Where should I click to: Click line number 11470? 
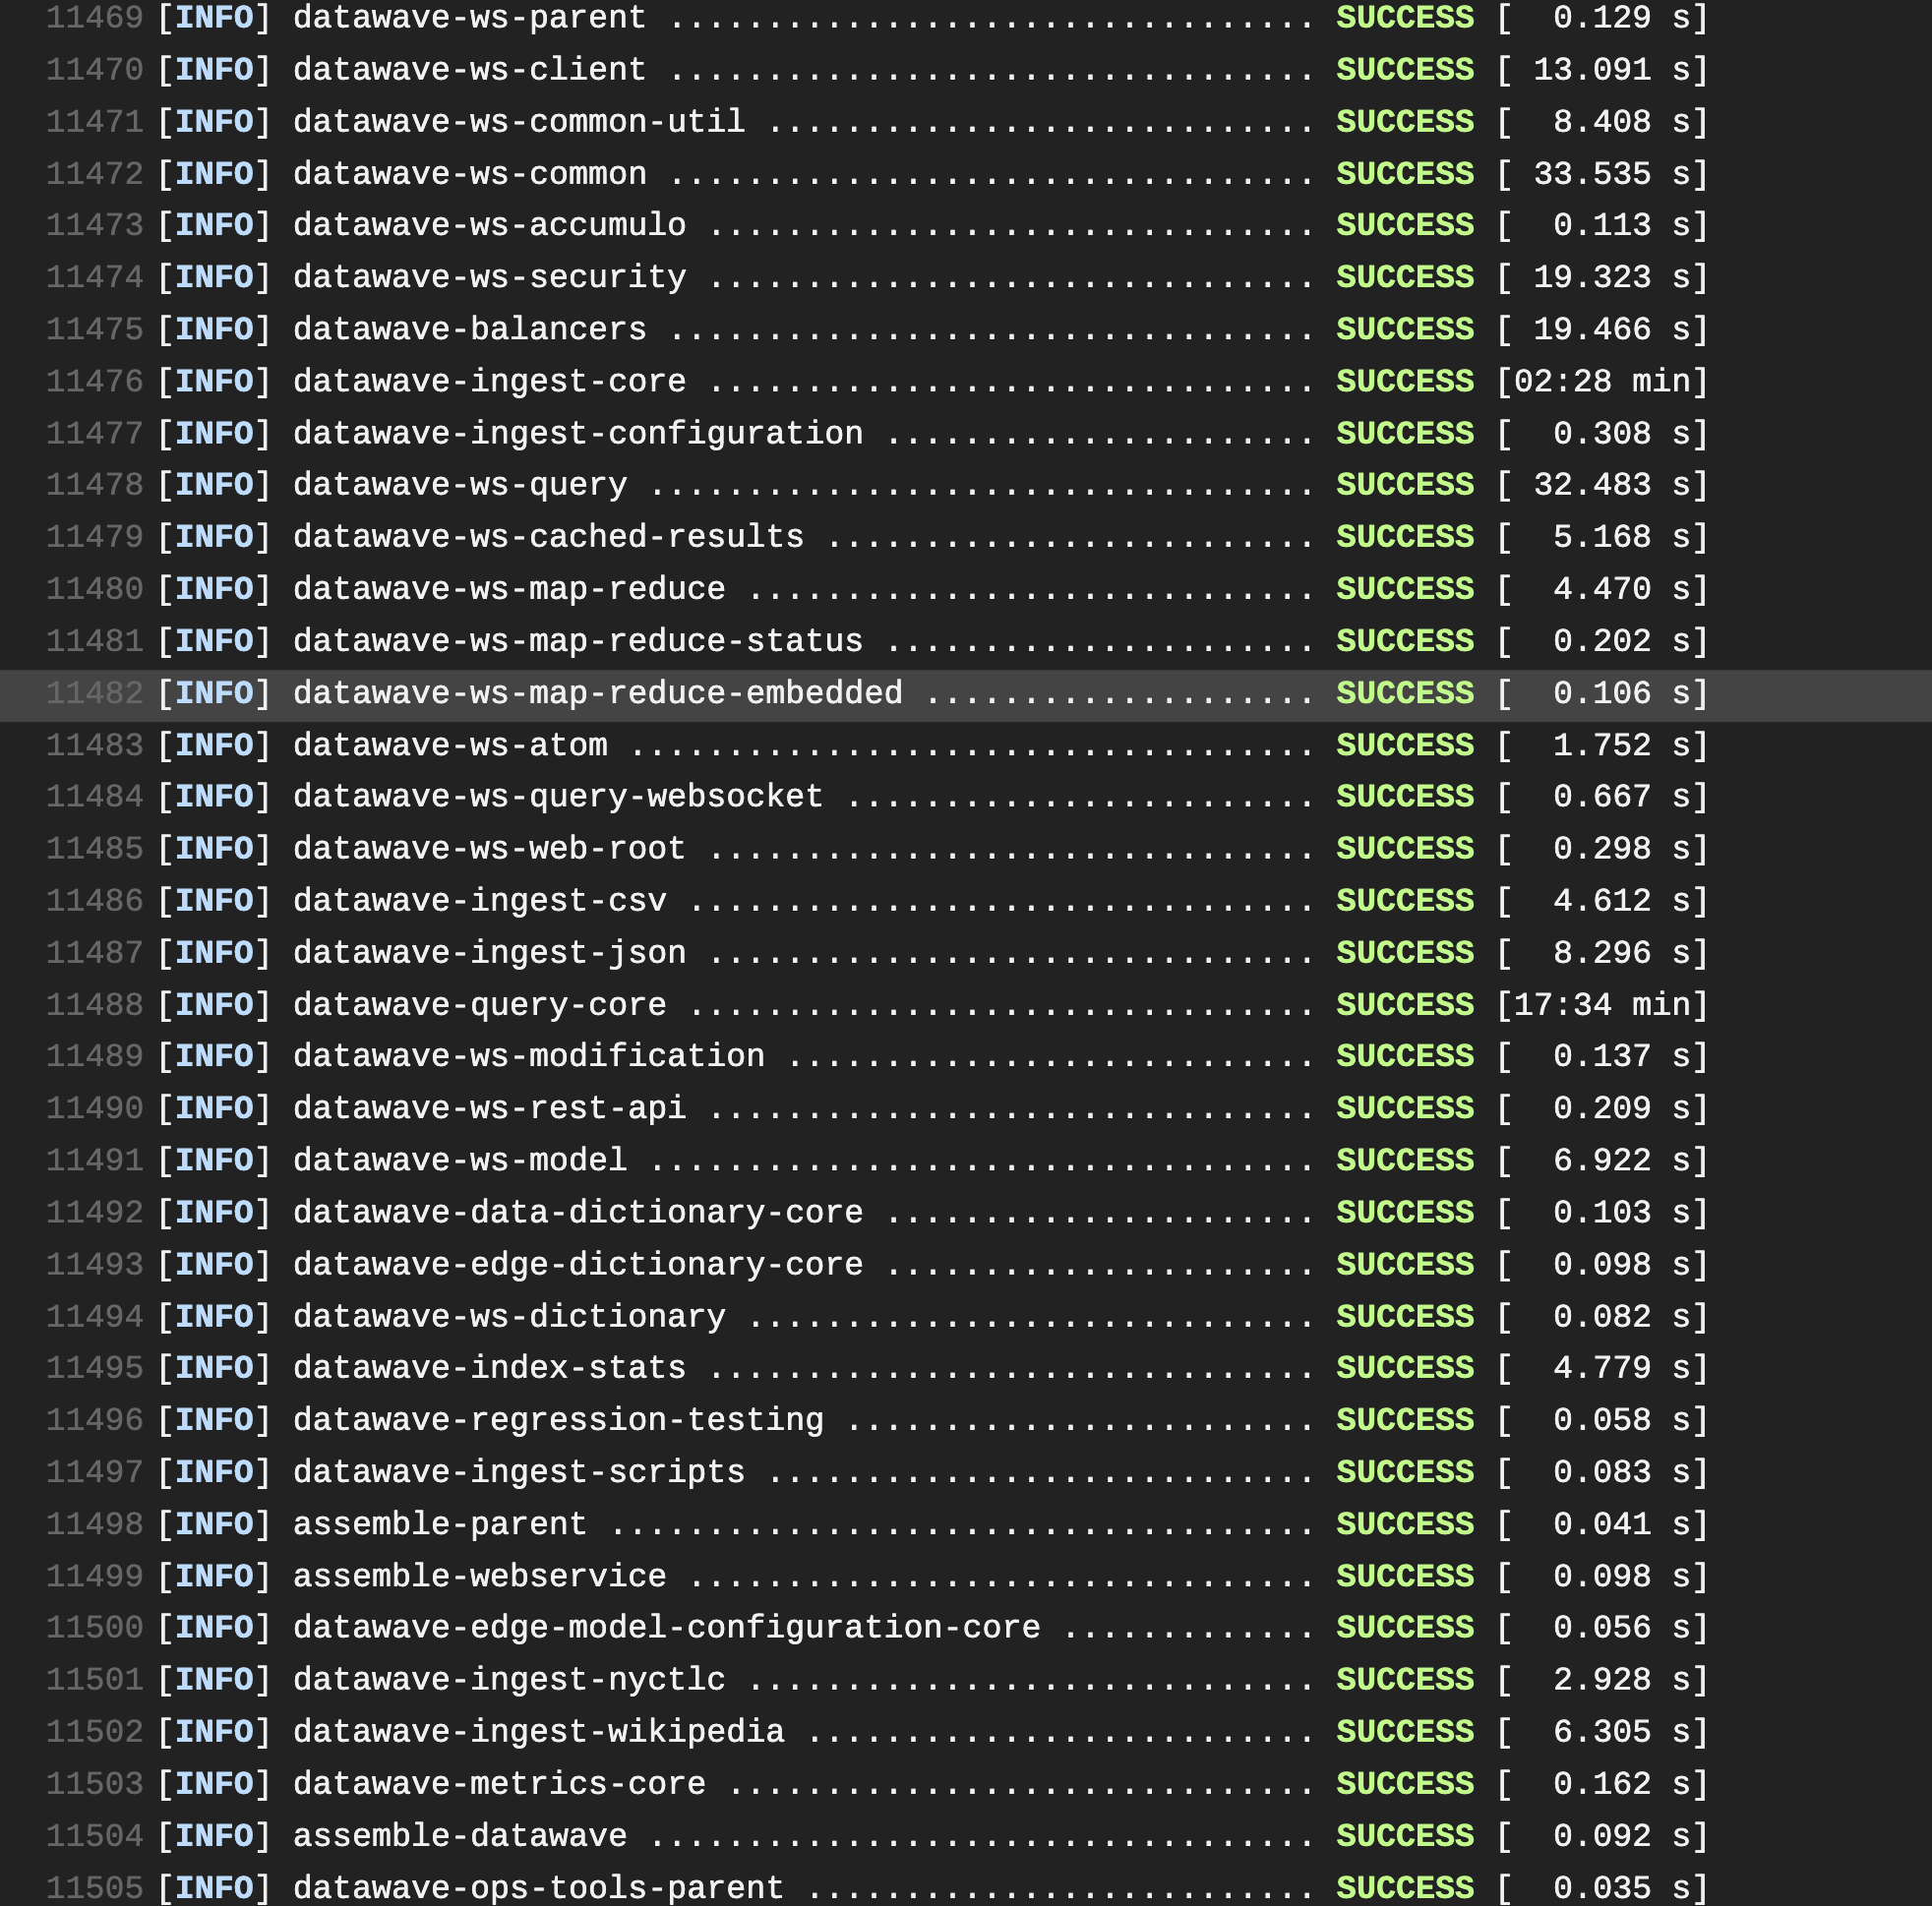point(94,69)
